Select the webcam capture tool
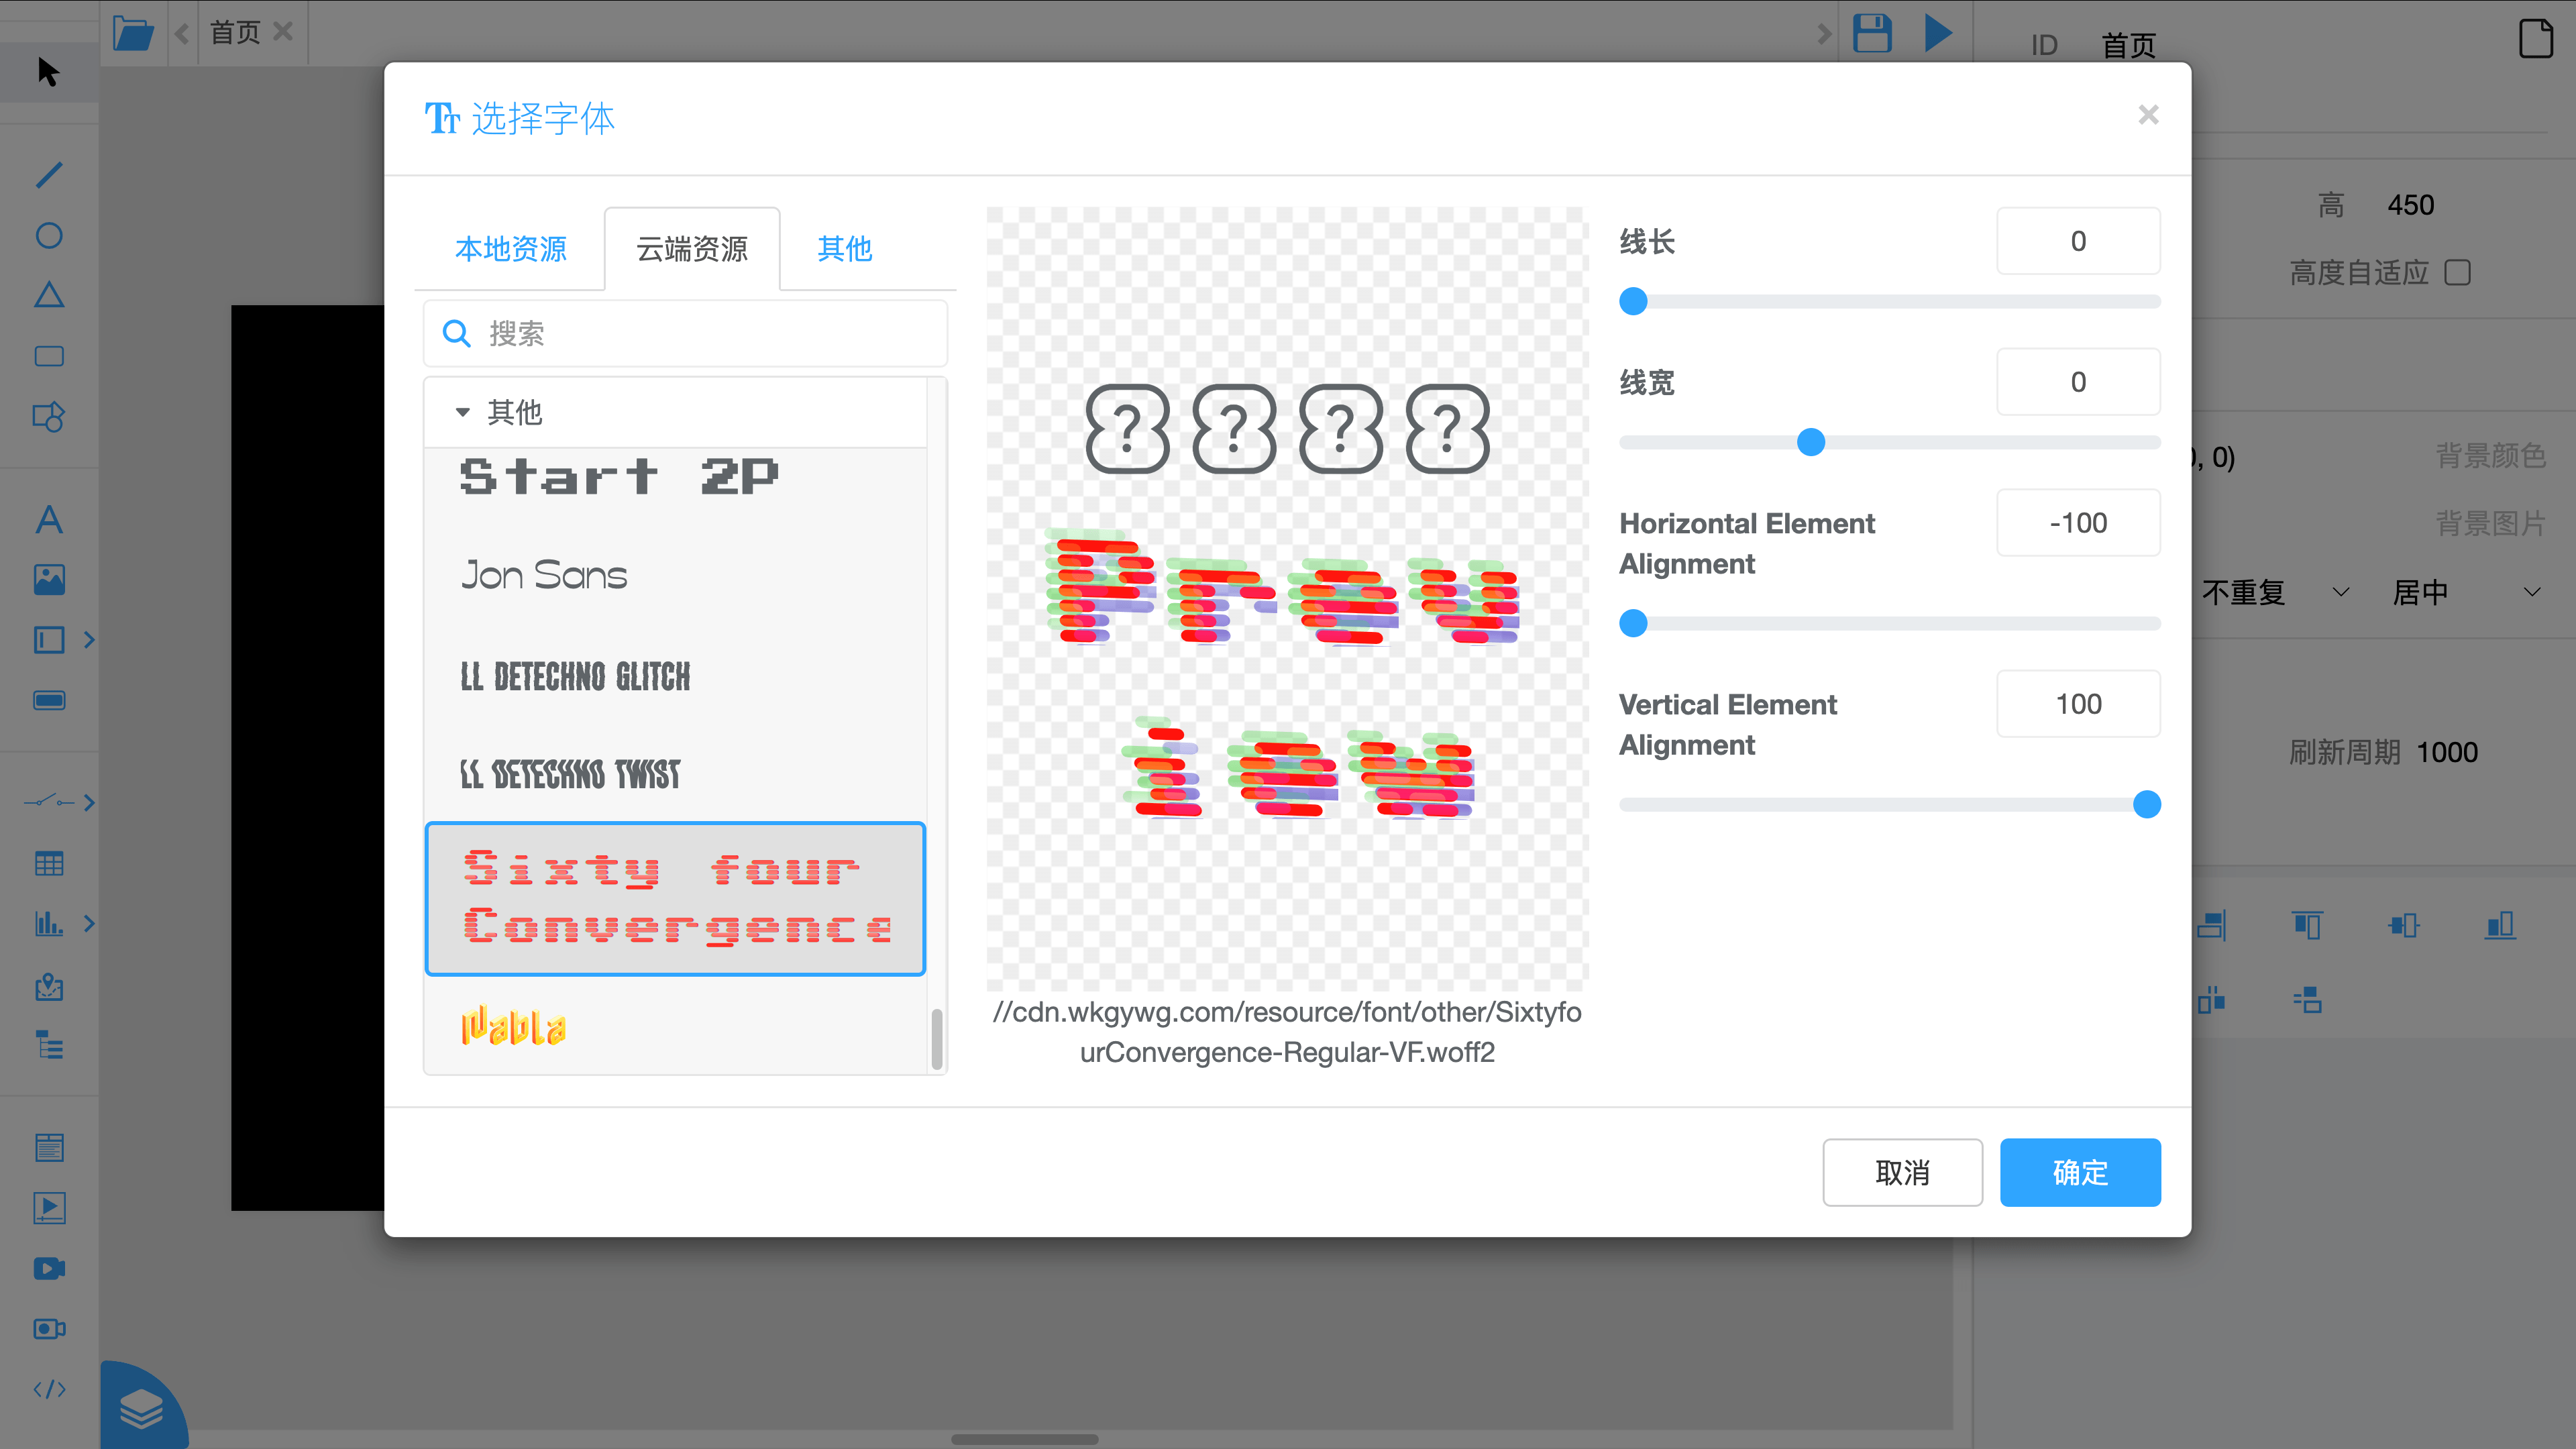2576x1449 pixels. [49, 1329]
